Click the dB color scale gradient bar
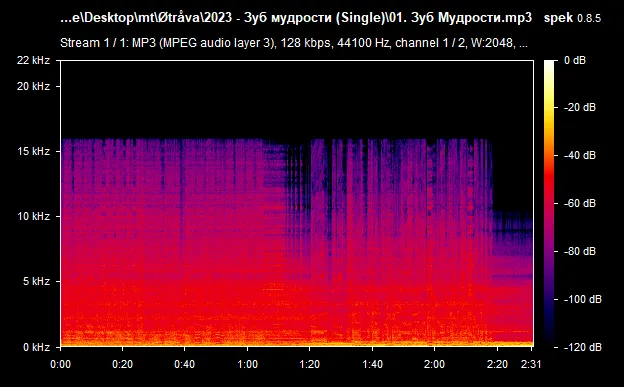This screenshot has height=387, width=624. (x=549, y=203)
